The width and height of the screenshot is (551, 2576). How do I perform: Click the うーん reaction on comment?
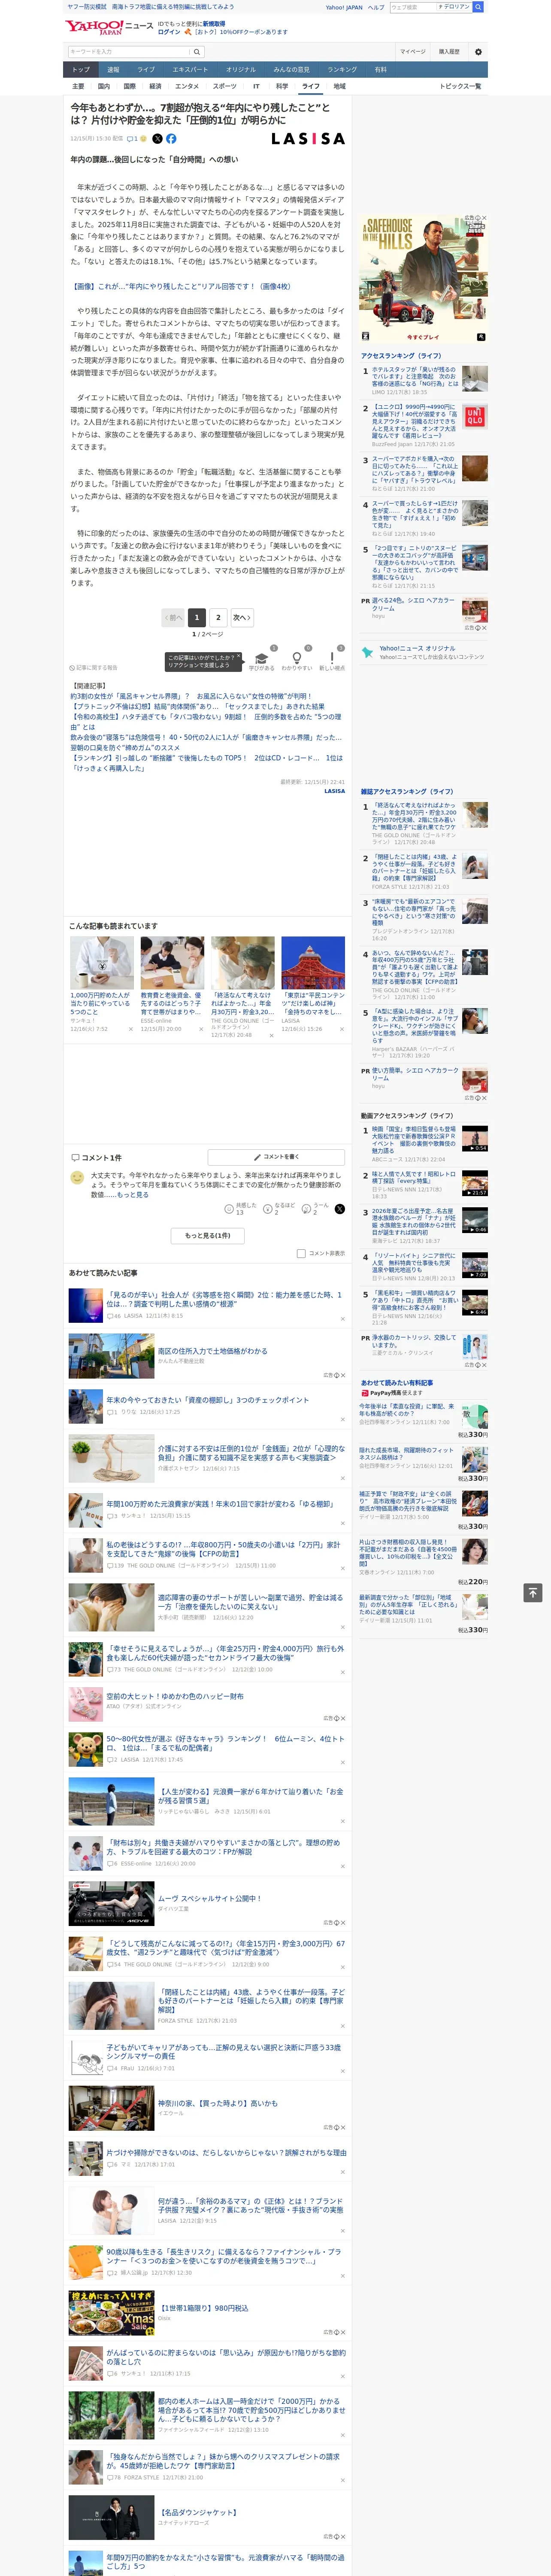[315, 1210]
